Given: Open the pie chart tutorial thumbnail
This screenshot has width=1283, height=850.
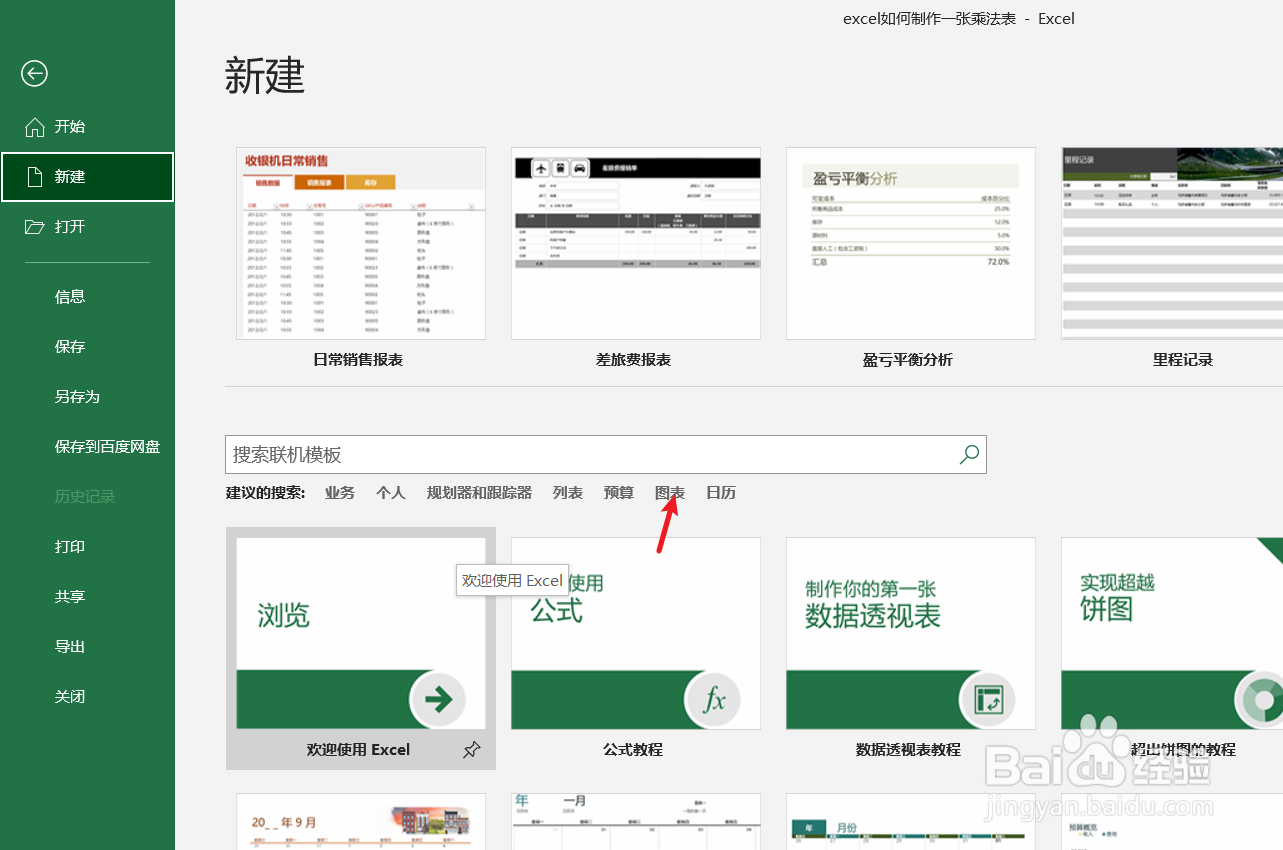Looking at the screenshot, I should click(x=1172, y=634).
